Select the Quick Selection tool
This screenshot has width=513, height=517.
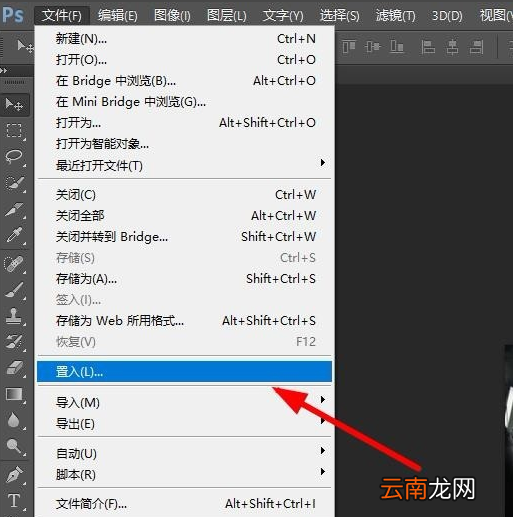tap(14, 183)
